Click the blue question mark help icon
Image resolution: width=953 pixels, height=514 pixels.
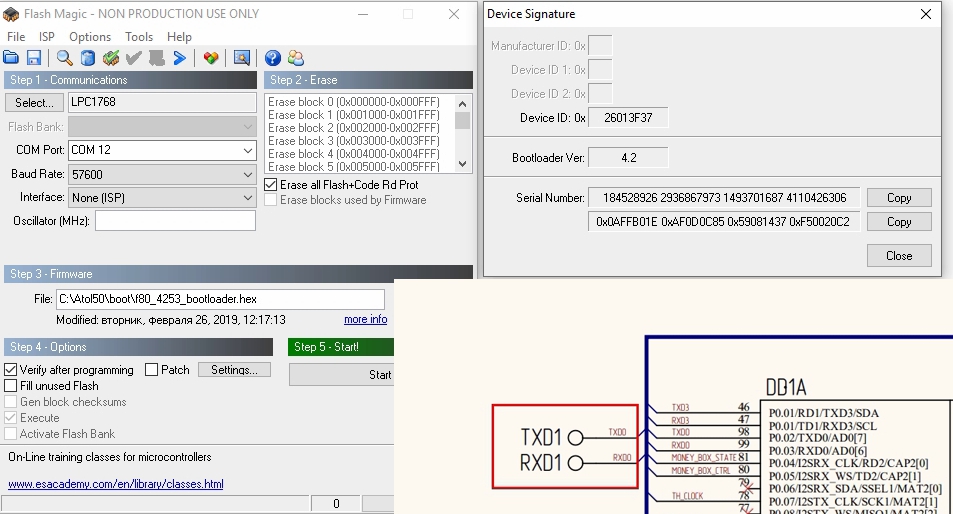273,58
